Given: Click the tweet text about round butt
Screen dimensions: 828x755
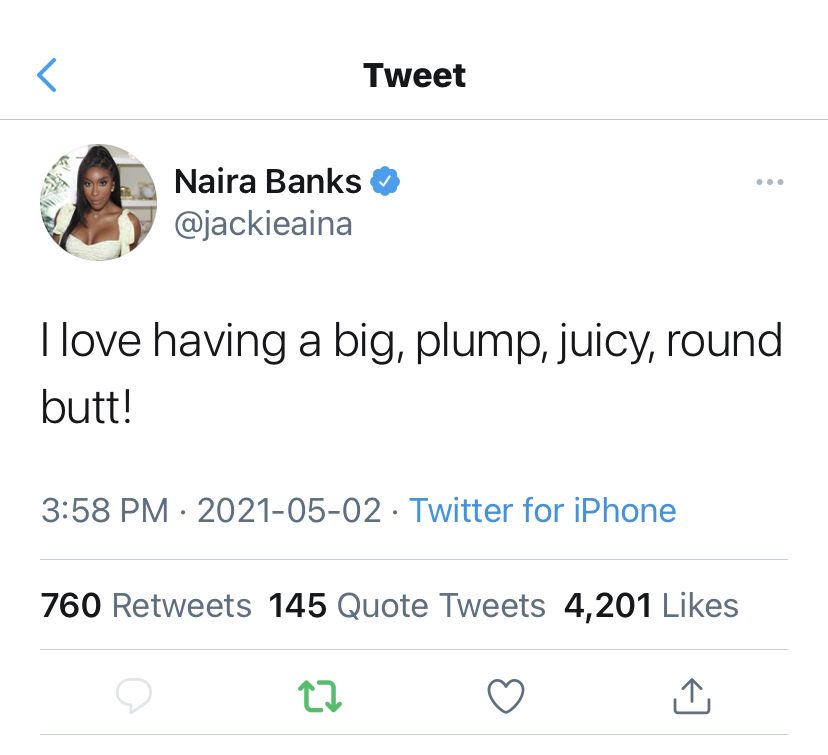Looking at the screenshot, I should (x=411, y=374).
